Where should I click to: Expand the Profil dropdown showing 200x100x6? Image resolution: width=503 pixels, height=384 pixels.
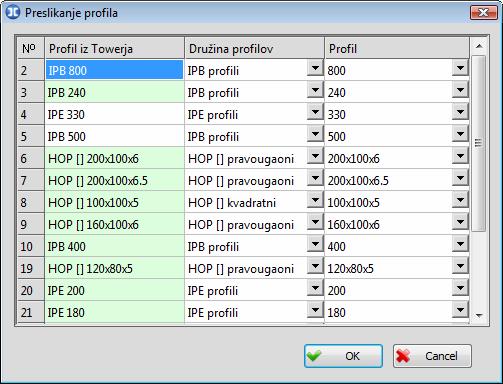tap(460, 156)
